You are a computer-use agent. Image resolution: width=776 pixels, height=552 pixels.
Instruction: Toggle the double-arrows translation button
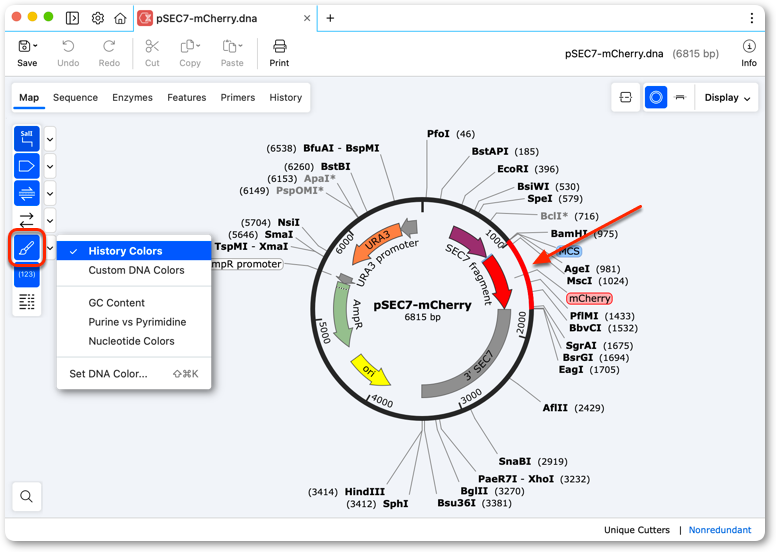[x=27, y=220]
